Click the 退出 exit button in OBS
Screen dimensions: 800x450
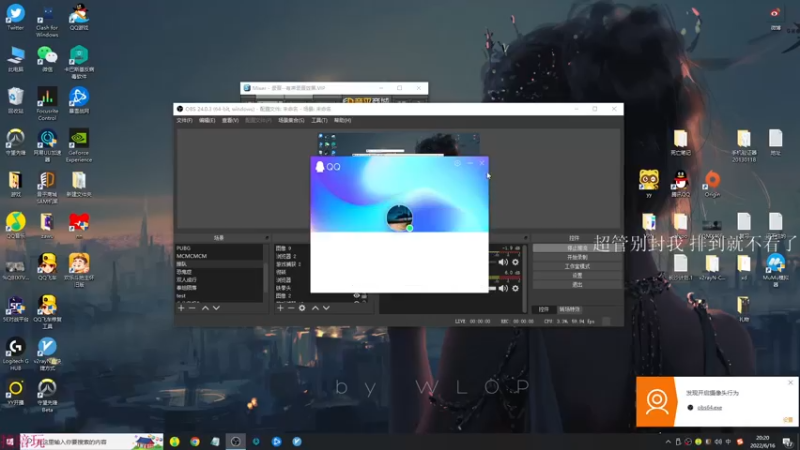tap(577, 285)
